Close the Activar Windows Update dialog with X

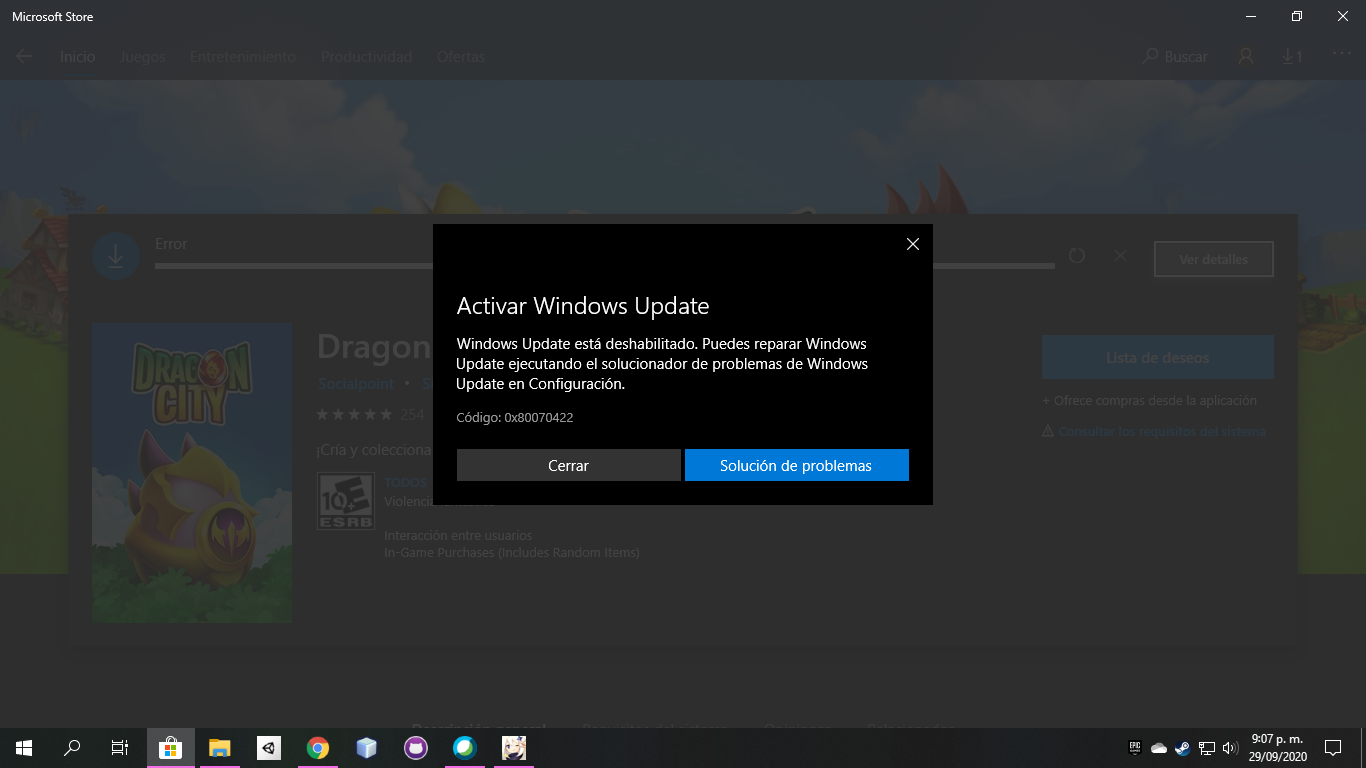pos(912,244)
